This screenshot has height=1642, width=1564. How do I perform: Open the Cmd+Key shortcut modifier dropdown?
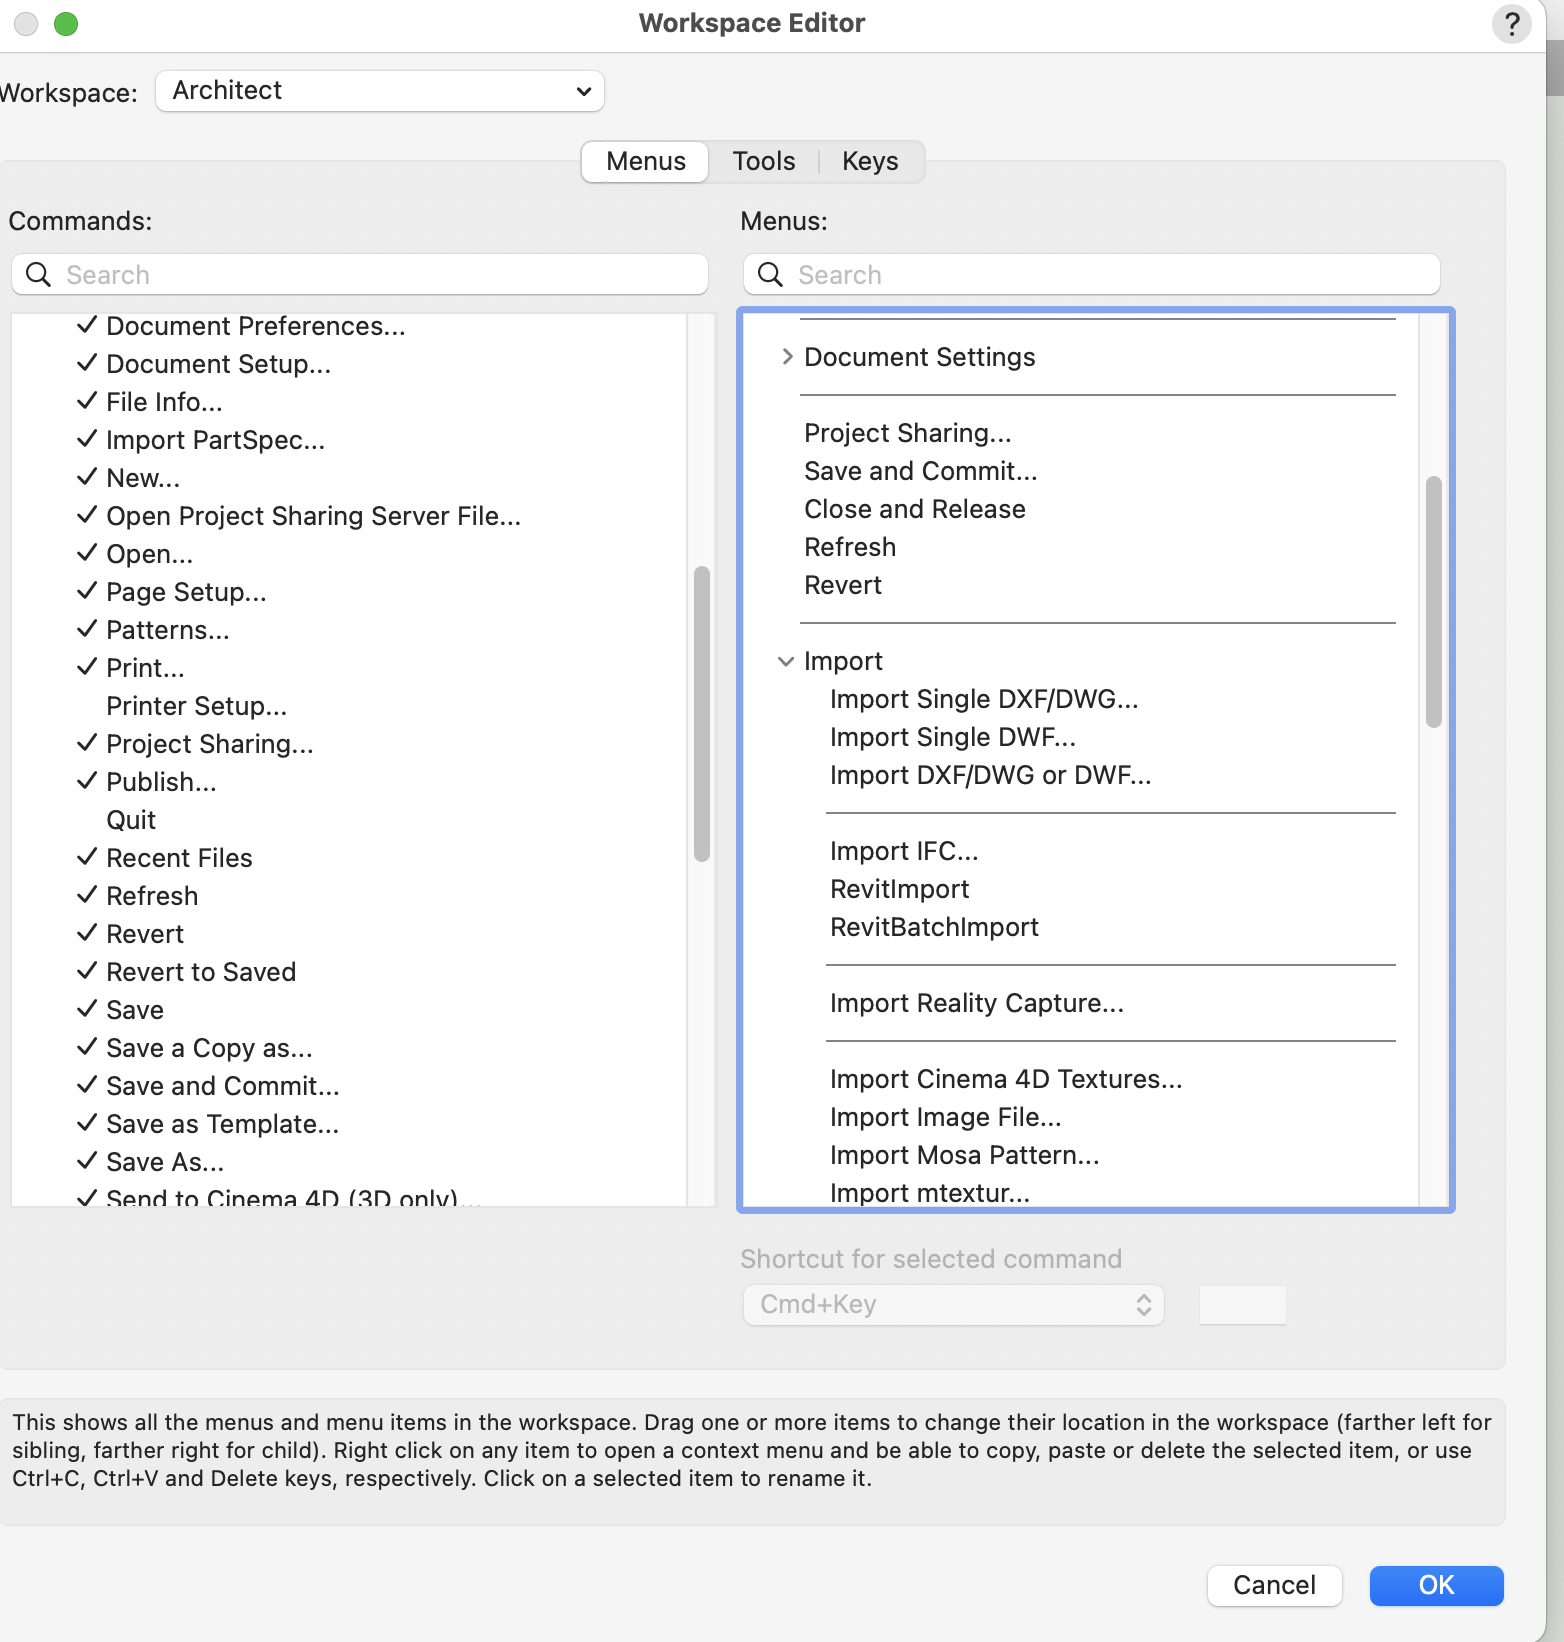(953, 1305)
